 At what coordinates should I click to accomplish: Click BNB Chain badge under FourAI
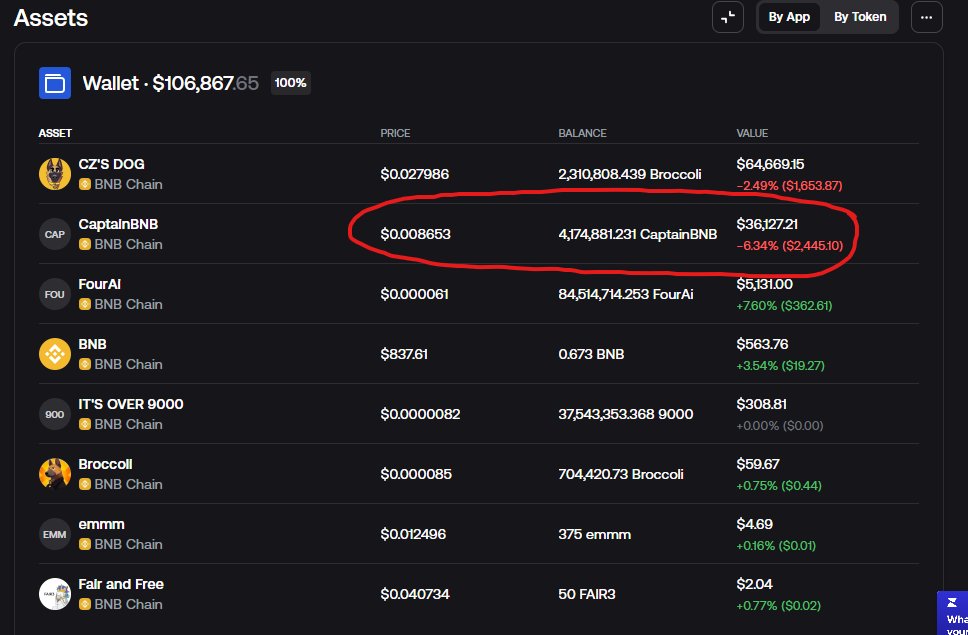click(x=121, y=304)
